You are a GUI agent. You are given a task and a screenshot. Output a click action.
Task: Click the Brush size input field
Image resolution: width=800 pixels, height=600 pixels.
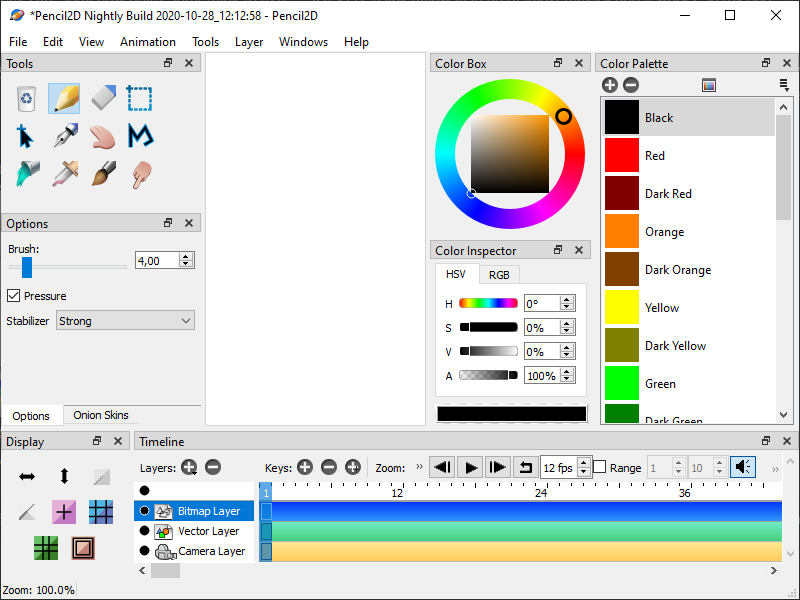click(x=158, y=261)
